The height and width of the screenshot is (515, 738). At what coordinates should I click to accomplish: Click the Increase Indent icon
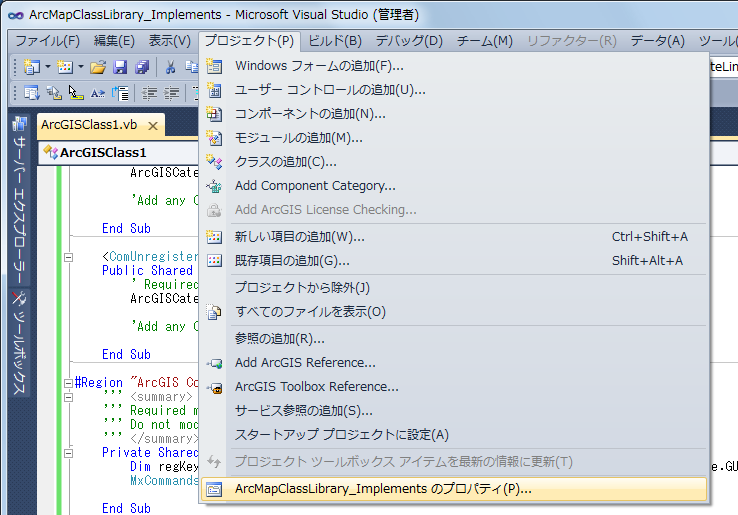pyautogui.click(x=171, y=93)
